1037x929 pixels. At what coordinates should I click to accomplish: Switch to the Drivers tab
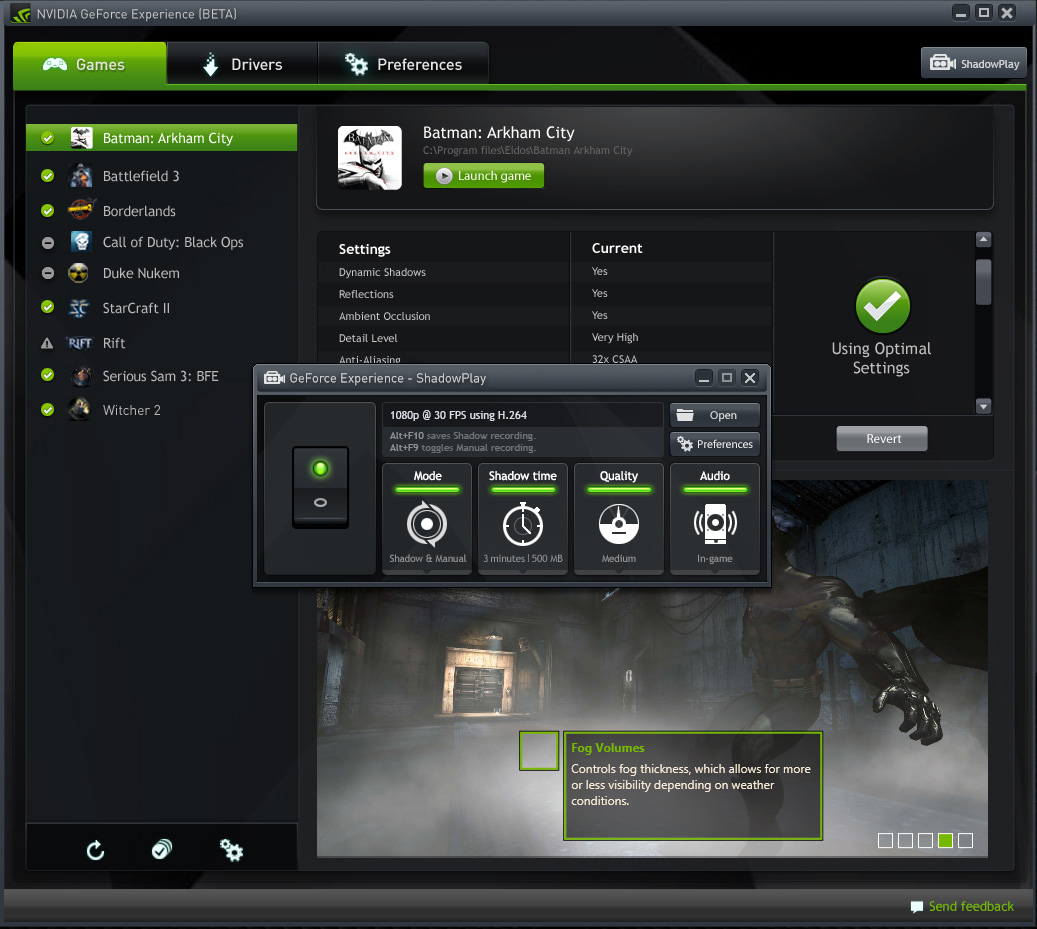(242, 64)
